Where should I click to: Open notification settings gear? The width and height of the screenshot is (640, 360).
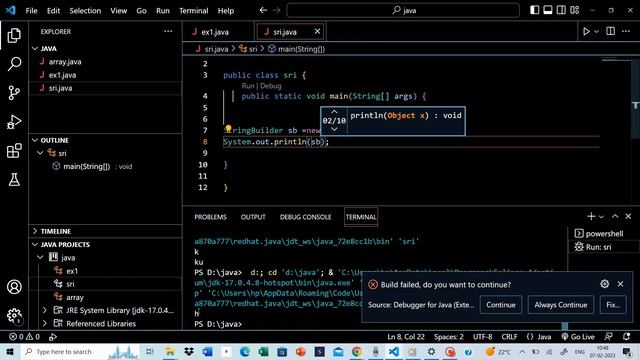pyautogui.click(x=604, y=284)
